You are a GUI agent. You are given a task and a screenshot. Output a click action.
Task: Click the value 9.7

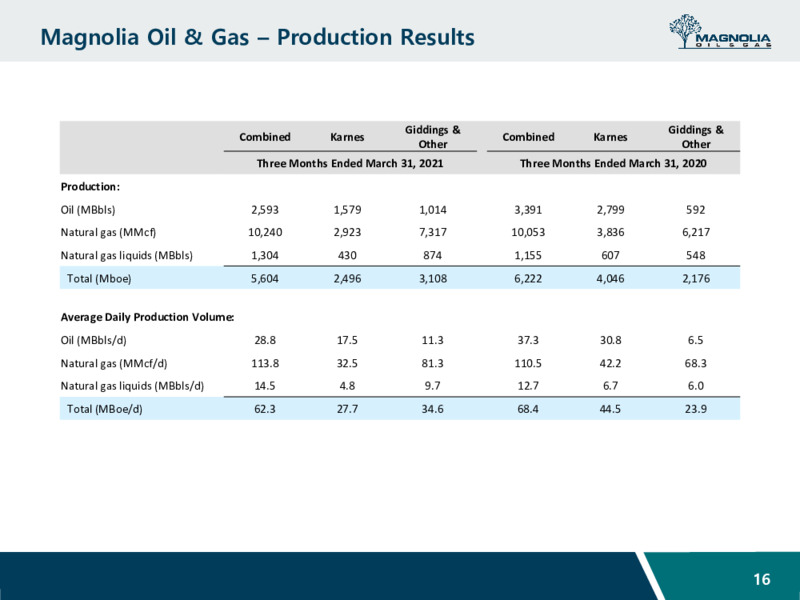click(x=433, y=386)
